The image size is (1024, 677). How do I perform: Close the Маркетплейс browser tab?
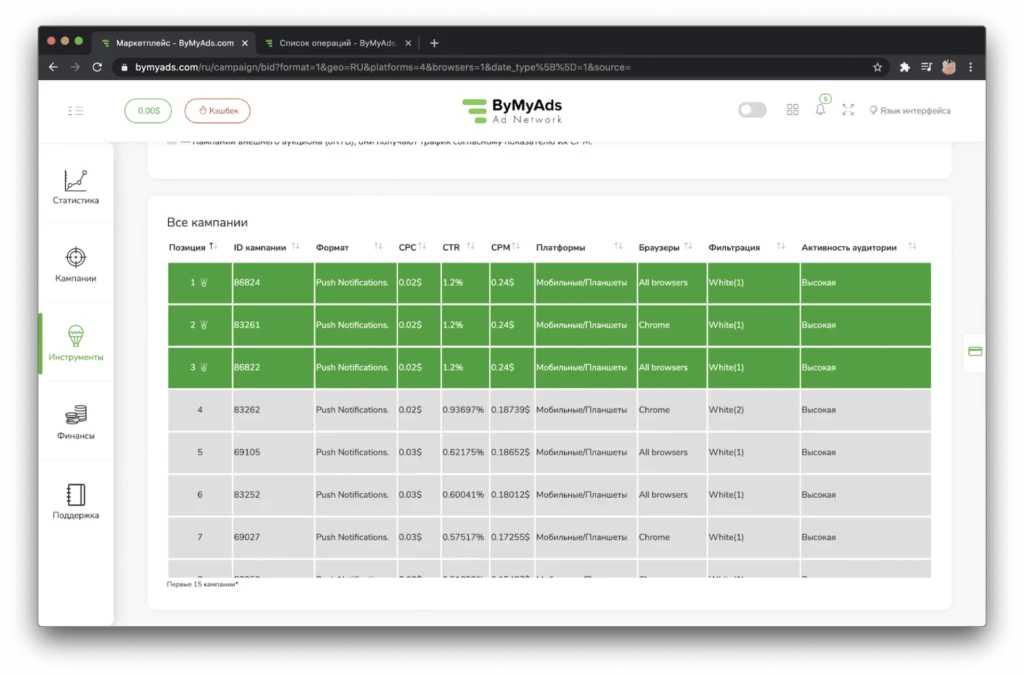245,43
